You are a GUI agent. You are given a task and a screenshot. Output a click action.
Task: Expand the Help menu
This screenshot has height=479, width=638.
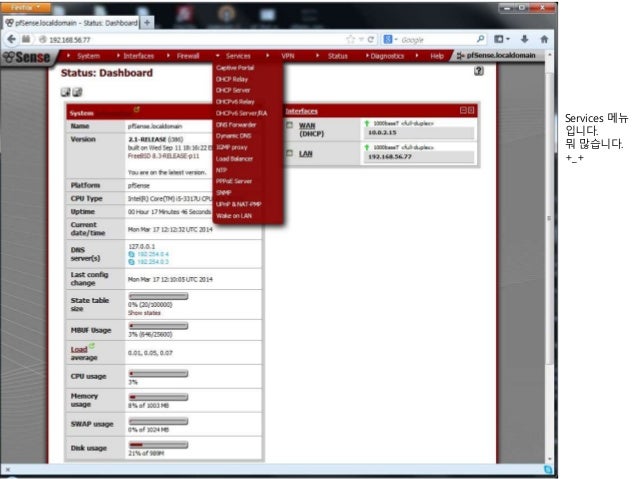pos(437,56)
